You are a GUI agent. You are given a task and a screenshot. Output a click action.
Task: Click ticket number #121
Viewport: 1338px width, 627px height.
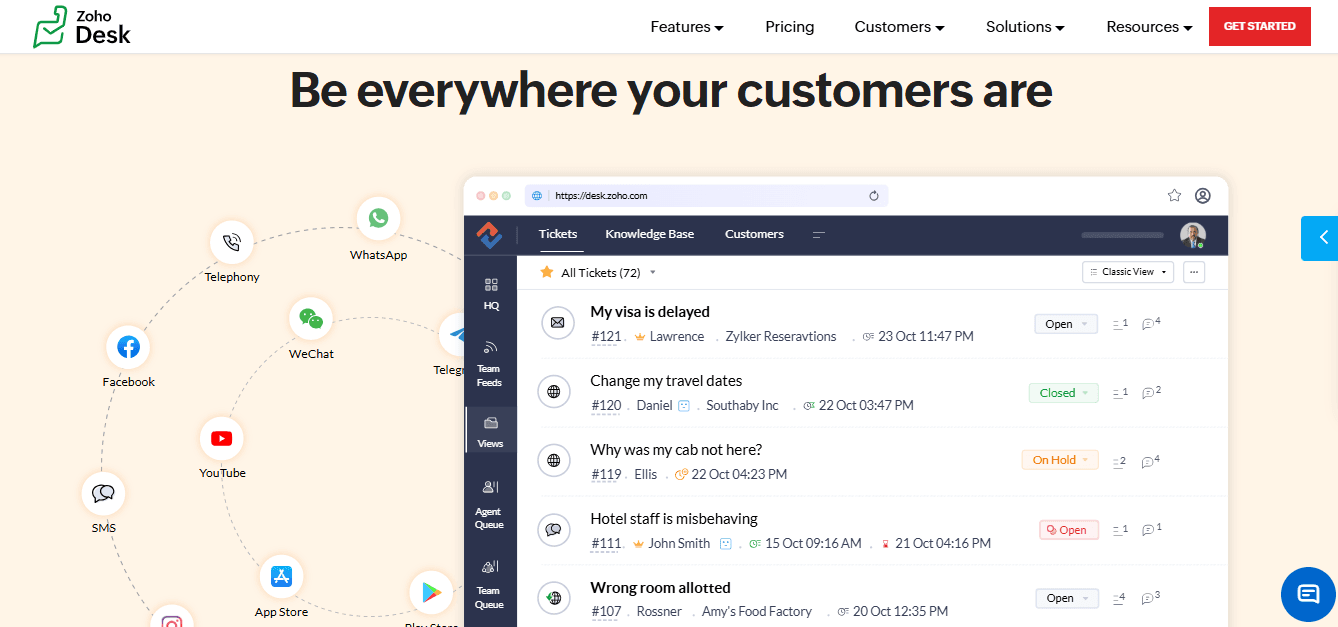coord(606,337)
